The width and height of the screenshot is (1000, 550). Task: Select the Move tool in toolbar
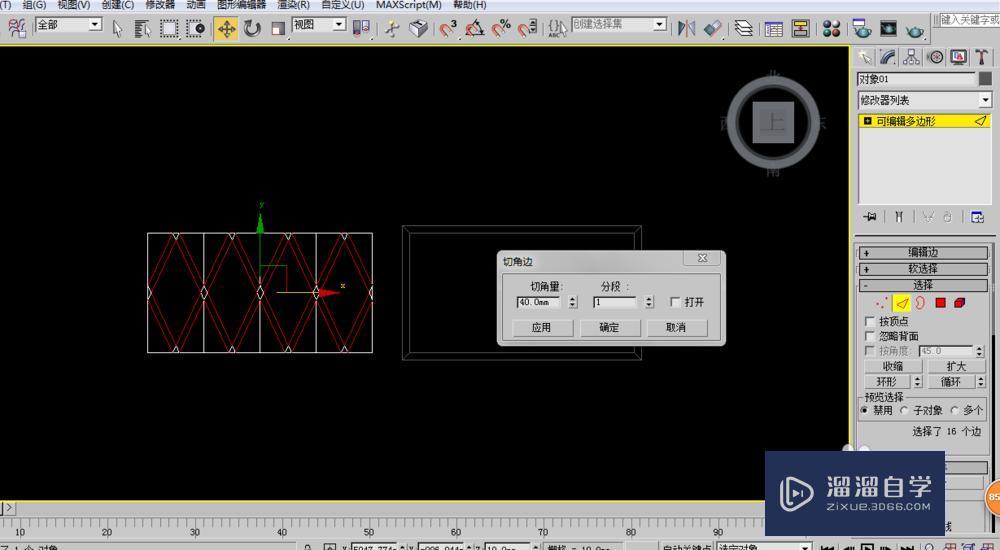(x=227, y=29)
